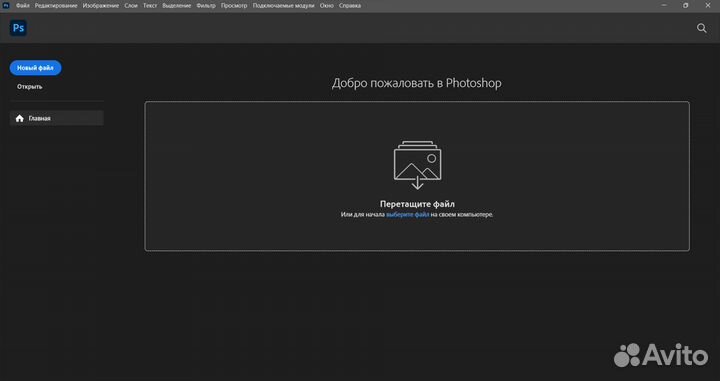
Task: Click the Открыть button
Action: (29, 86)
